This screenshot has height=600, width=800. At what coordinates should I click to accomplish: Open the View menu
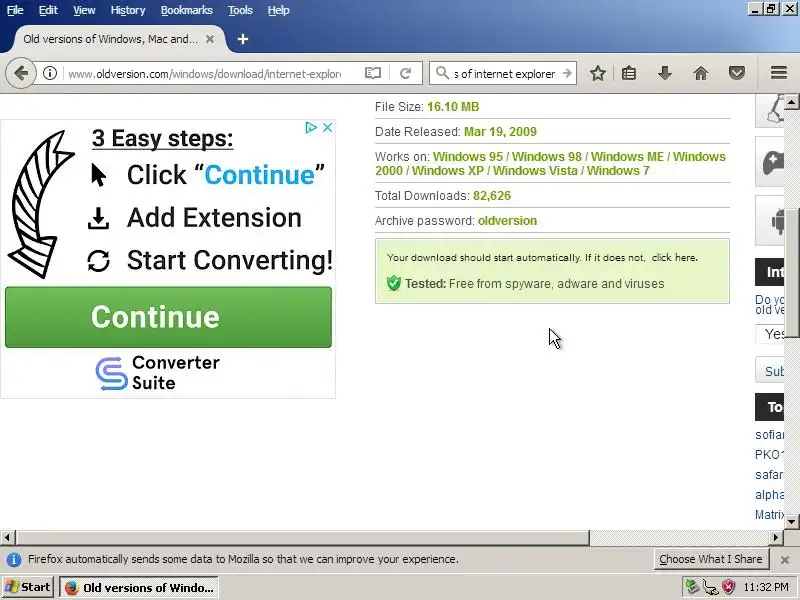(x=84, y=10)
